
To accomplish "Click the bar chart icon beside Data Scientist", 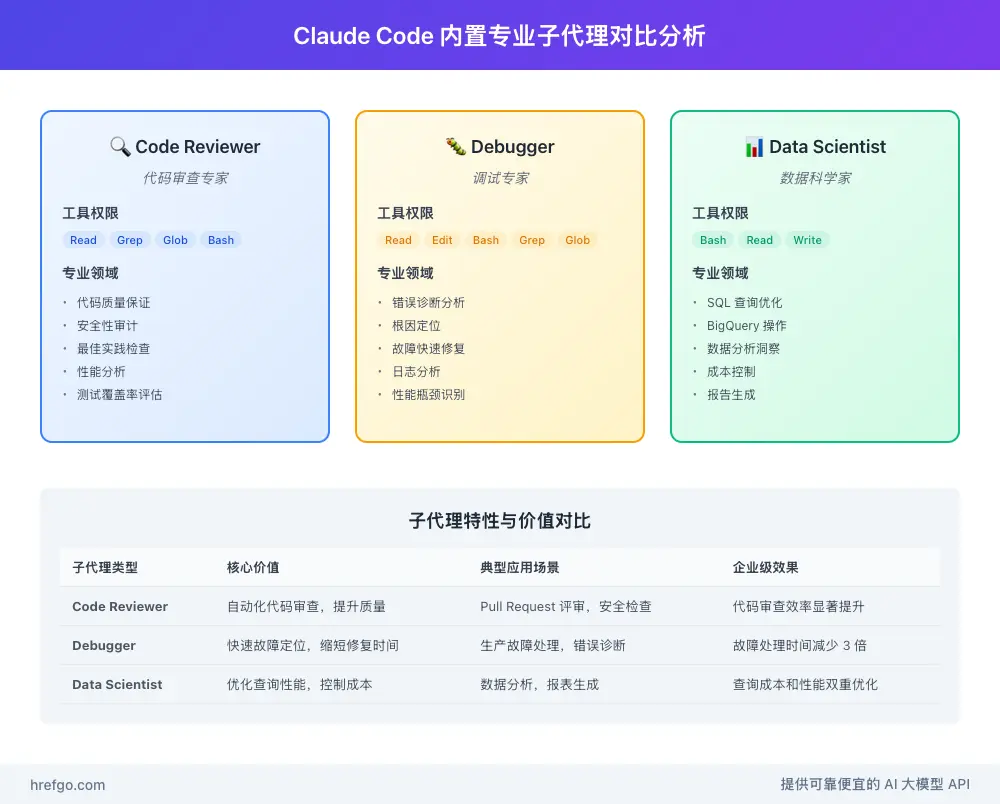I will (x=754, y=147).
